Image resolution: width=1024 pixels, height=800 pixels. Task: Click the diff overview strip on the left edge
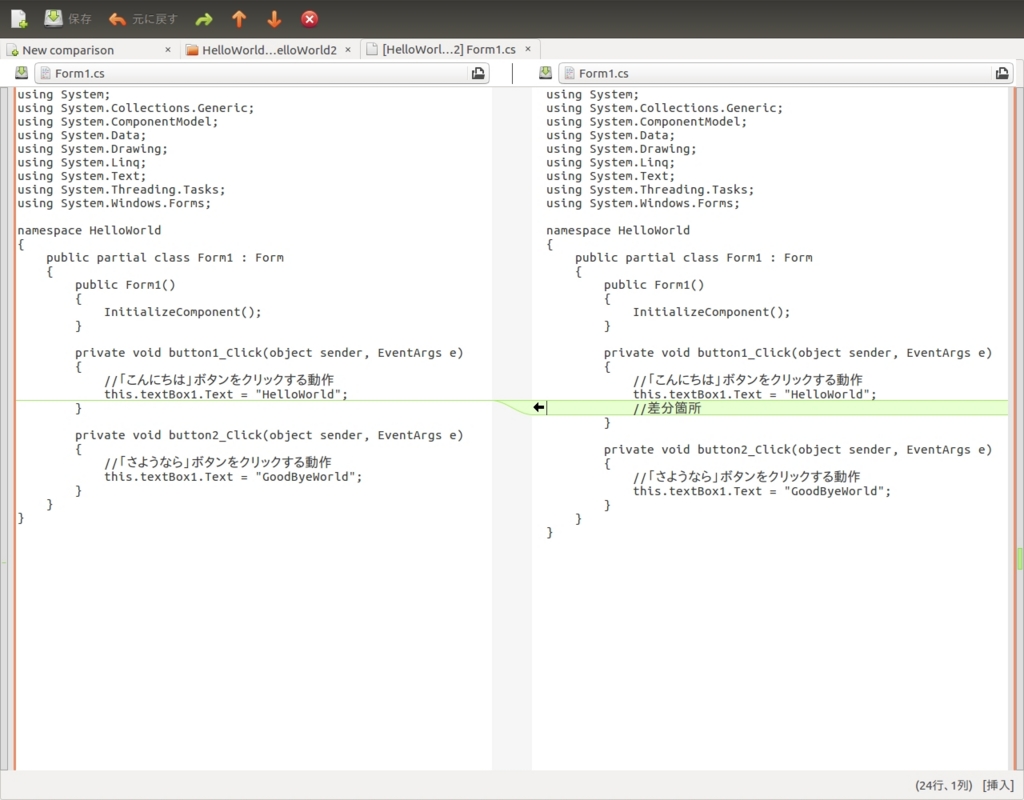[x=4, y=400]
